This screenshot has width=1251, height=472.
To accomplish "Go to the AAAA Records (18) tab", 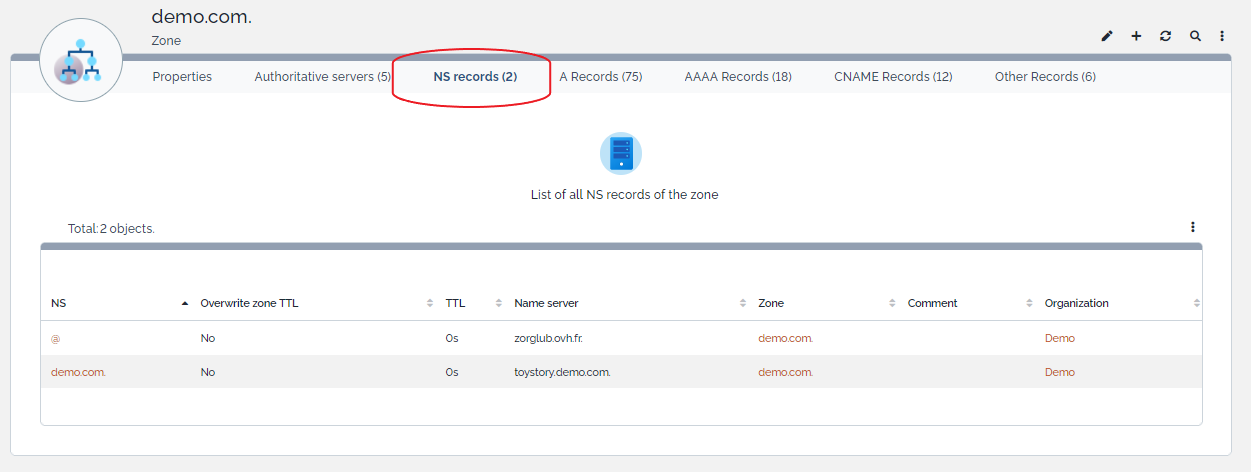I will [738, 77].
